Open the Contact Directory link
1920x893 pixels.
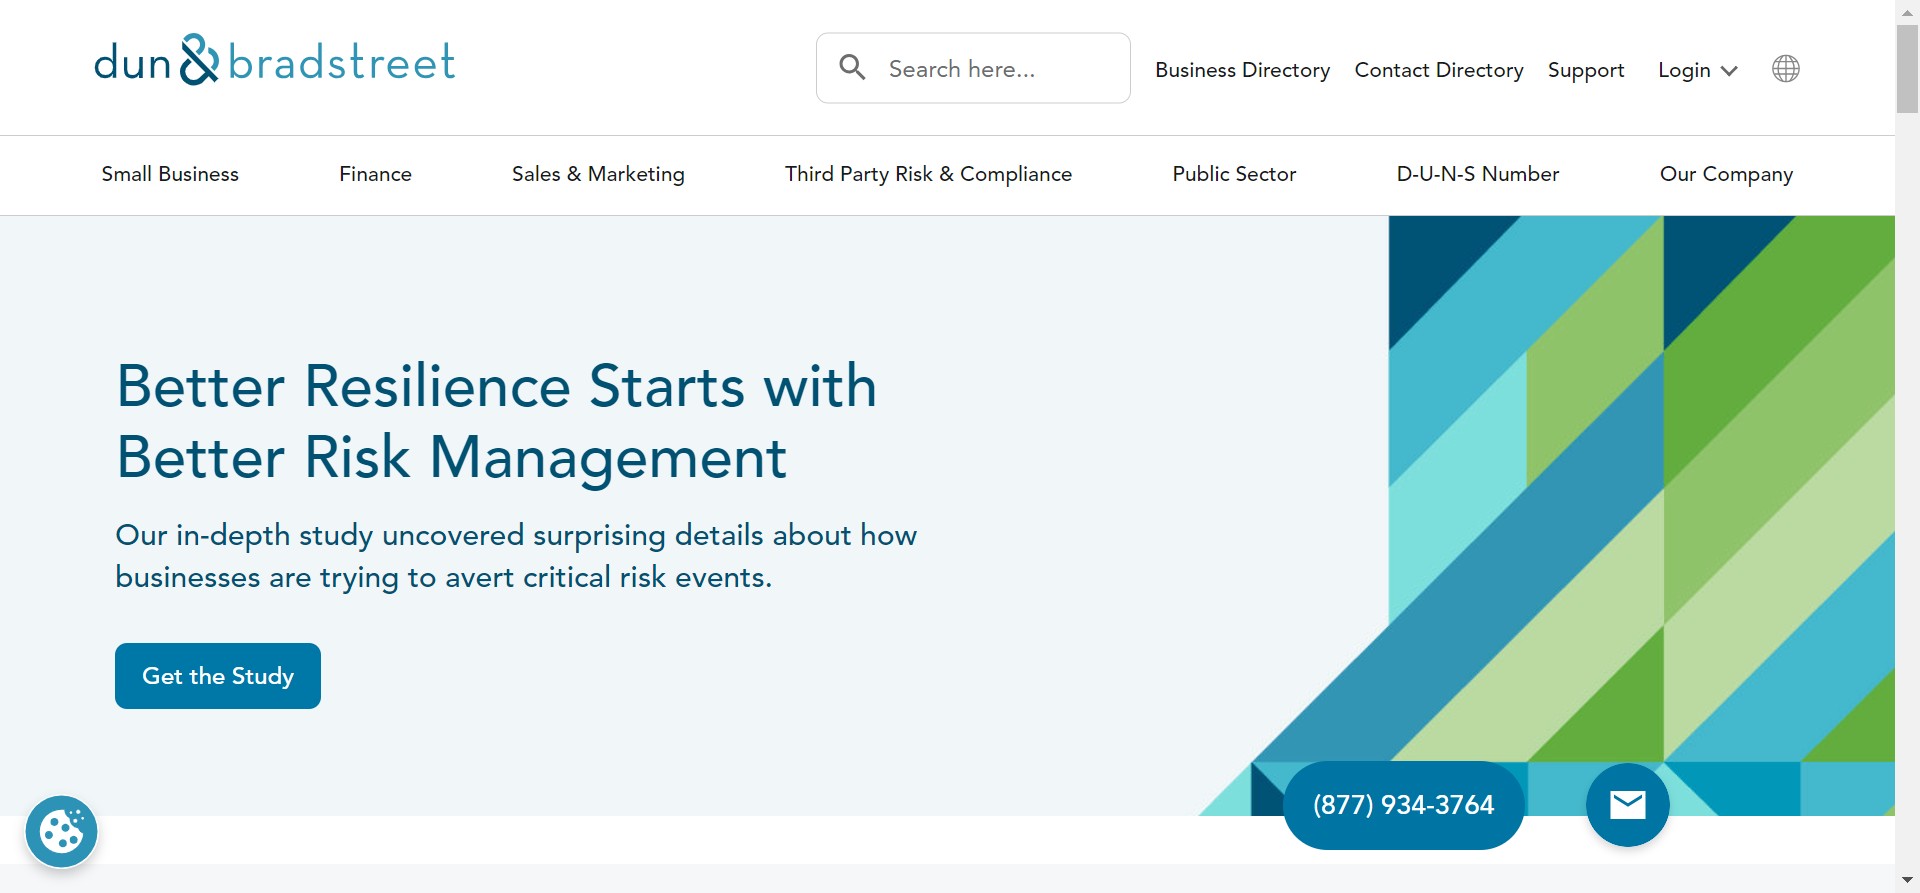(x=1438, y=70)
